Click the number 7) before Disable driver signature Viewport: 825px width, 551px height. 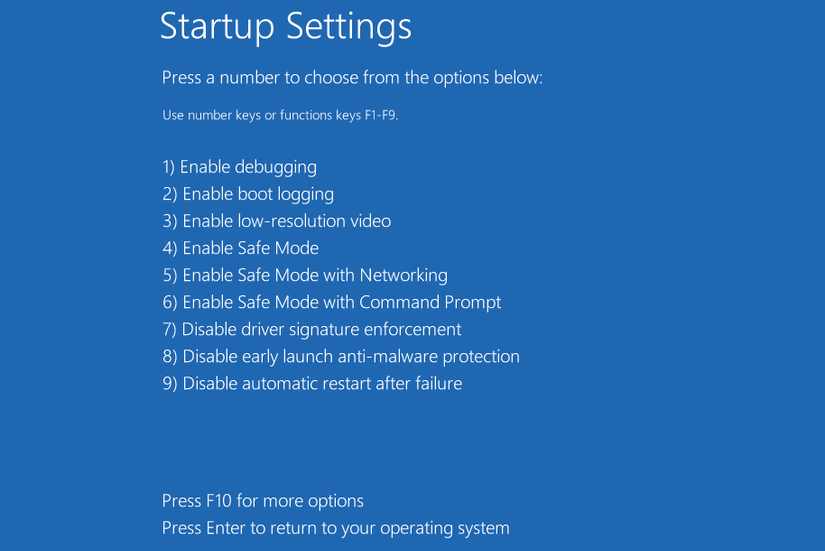[x=169, y=329]
